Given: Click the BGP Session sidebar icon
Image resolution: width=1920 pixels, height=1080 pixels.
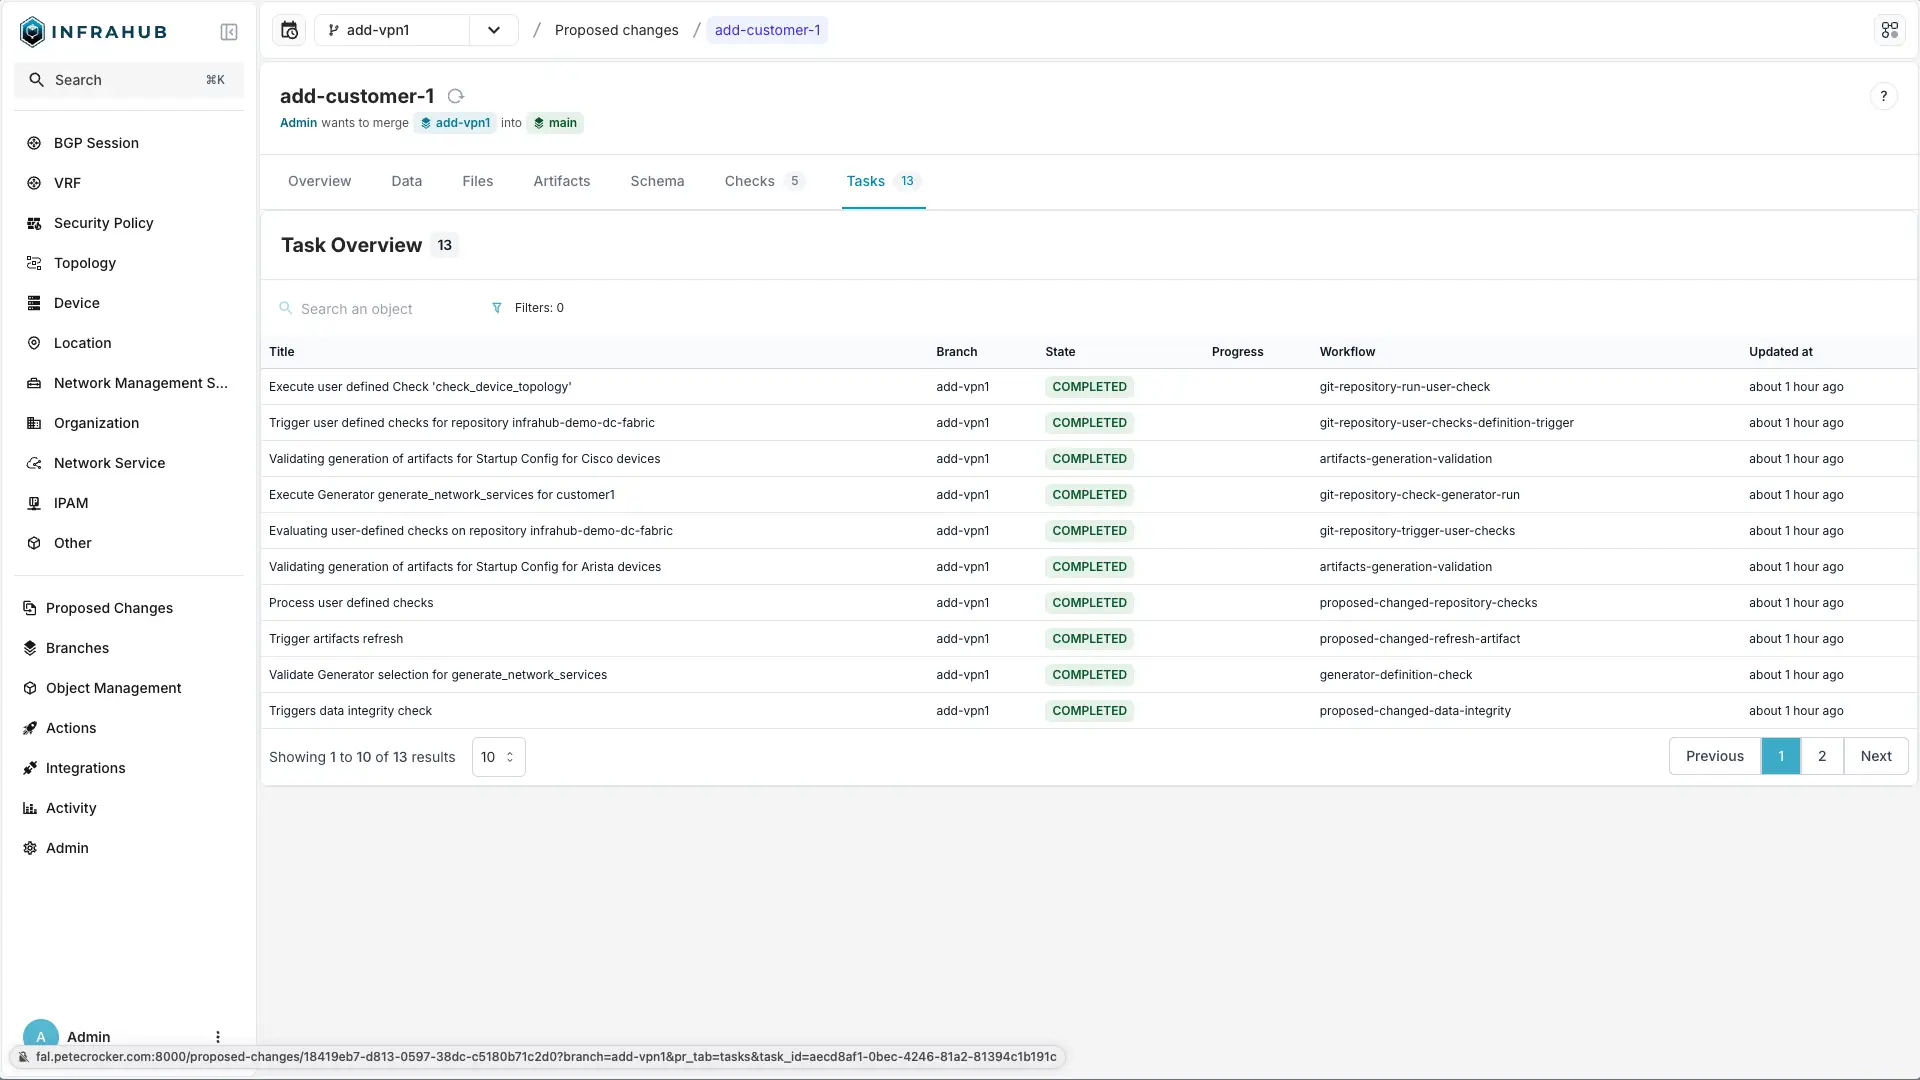Looking at the screenshot, I should (x=34, y=143).
